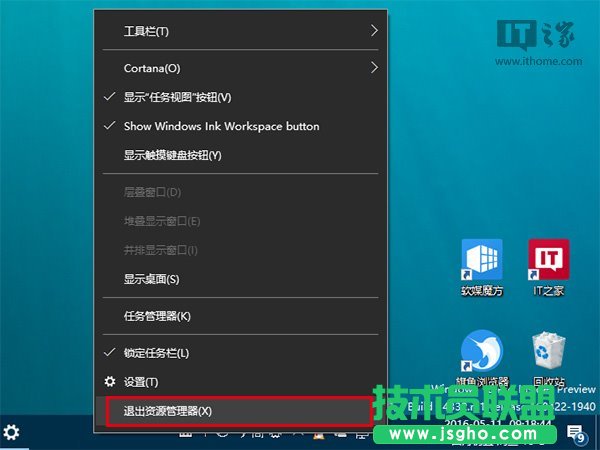Click the greyed 层叠窗口(D) item
600x450 pixels.
tap(152, 192)
